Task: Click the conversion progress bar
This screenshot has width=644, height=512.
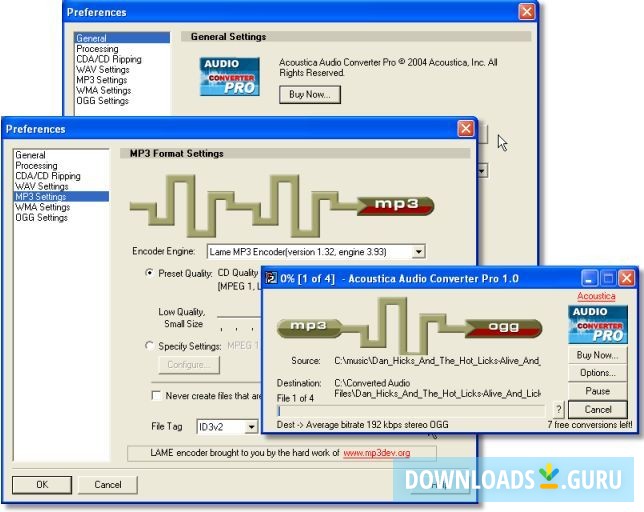Action: click(x=411, y=411)
